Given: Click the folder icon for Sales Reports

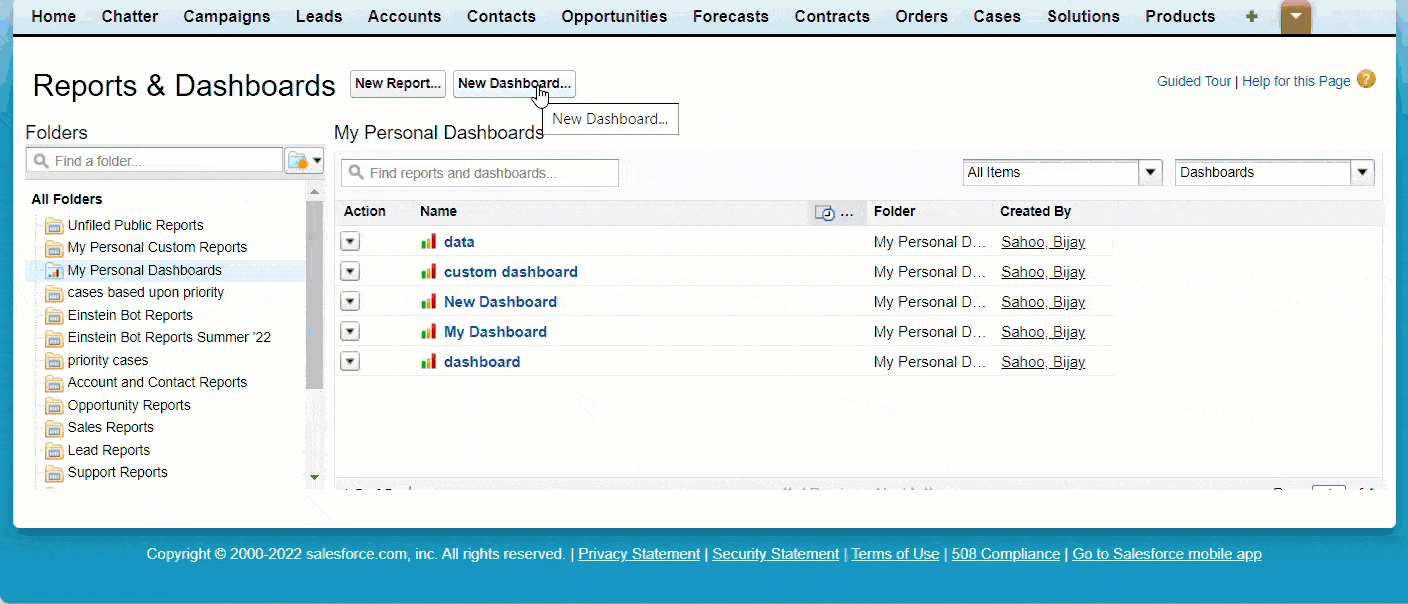Looking at the screenshot, I should (x=54, y=428).
